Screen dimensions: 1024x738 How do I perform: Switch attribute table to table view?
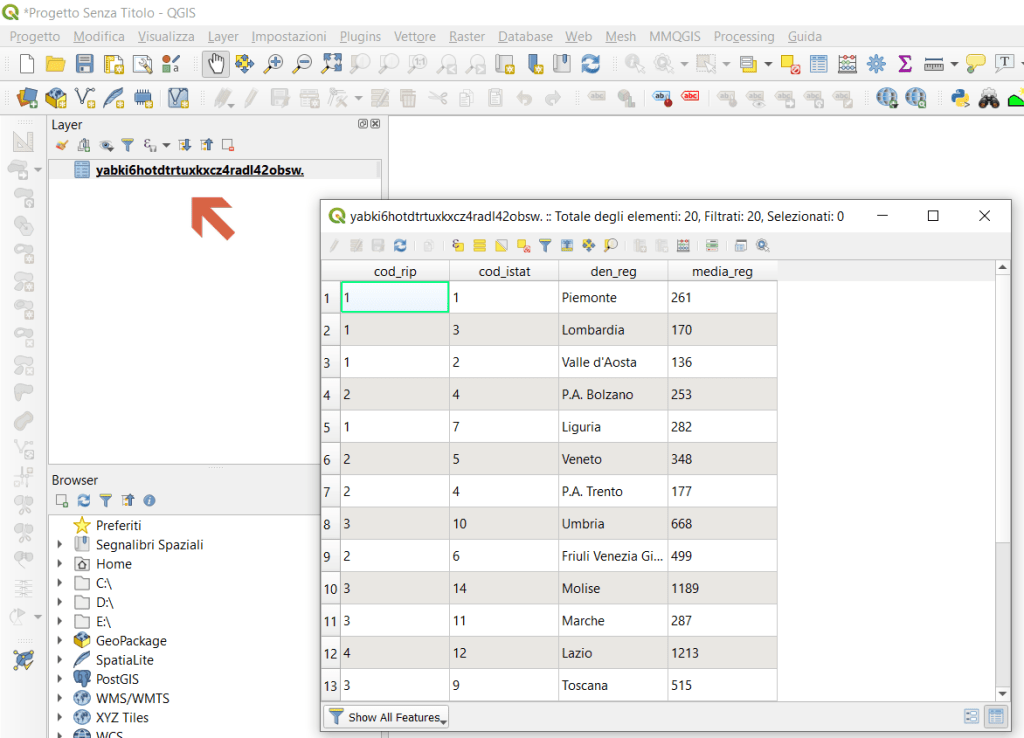click(x=995, y=716)
